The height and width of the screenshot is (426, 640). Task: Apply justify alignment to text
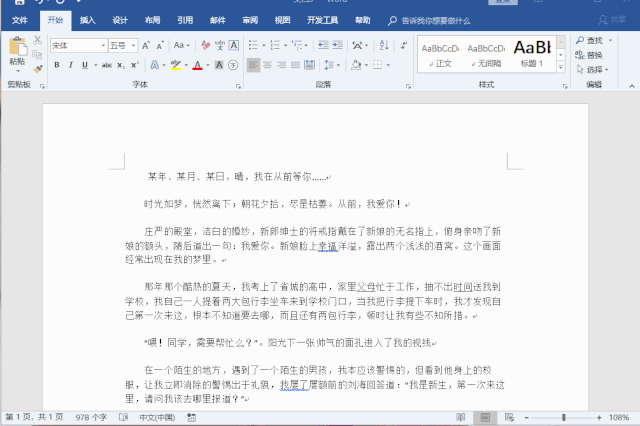(296, 65)
